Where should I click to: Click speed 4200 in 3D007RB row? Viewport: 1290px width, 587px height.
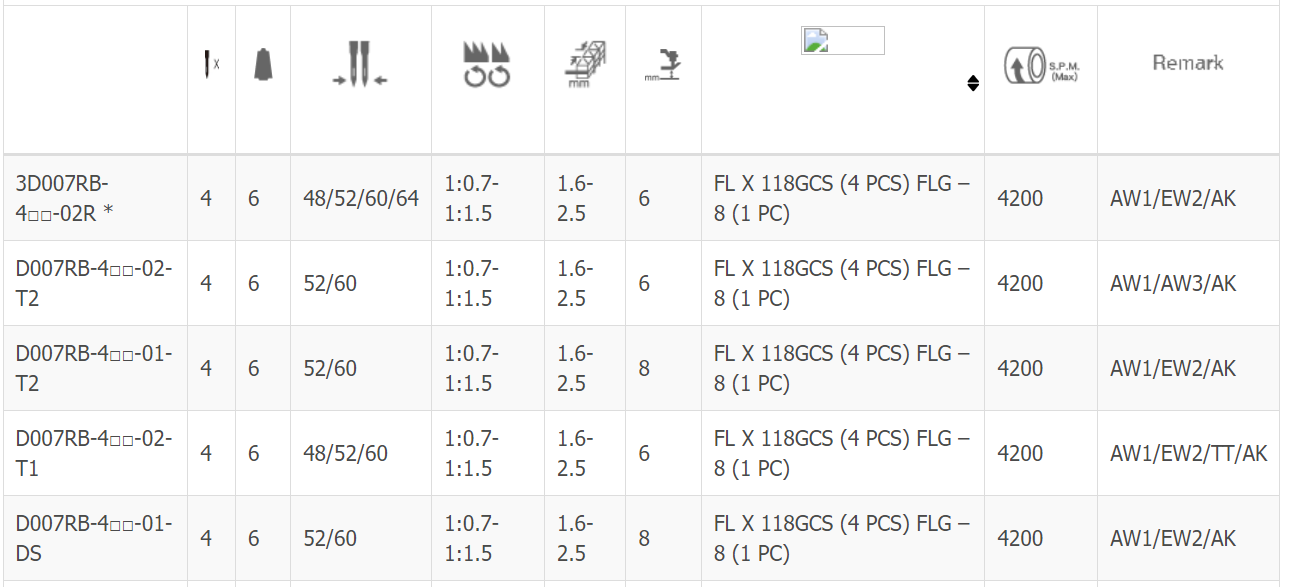pyautogui.click(x=1020, y=198)
